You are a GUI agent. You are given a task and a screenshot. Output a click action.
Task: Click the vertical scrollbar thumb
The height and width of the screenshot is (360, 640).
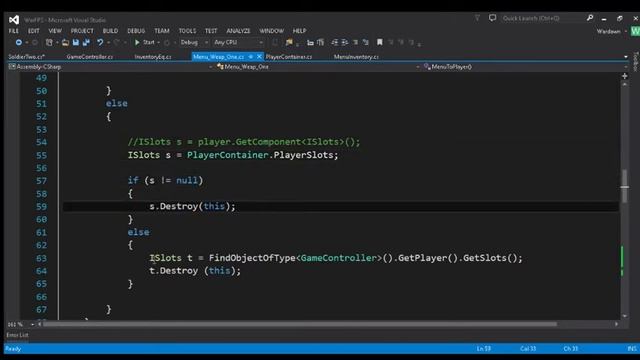click(624, 186)
